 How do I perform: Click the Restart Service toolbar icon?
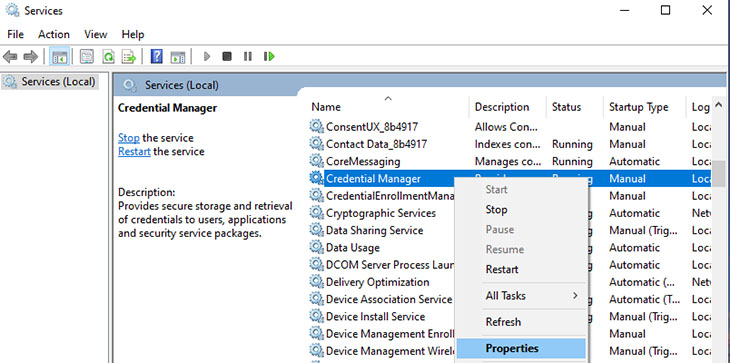[x=269, y=57]
